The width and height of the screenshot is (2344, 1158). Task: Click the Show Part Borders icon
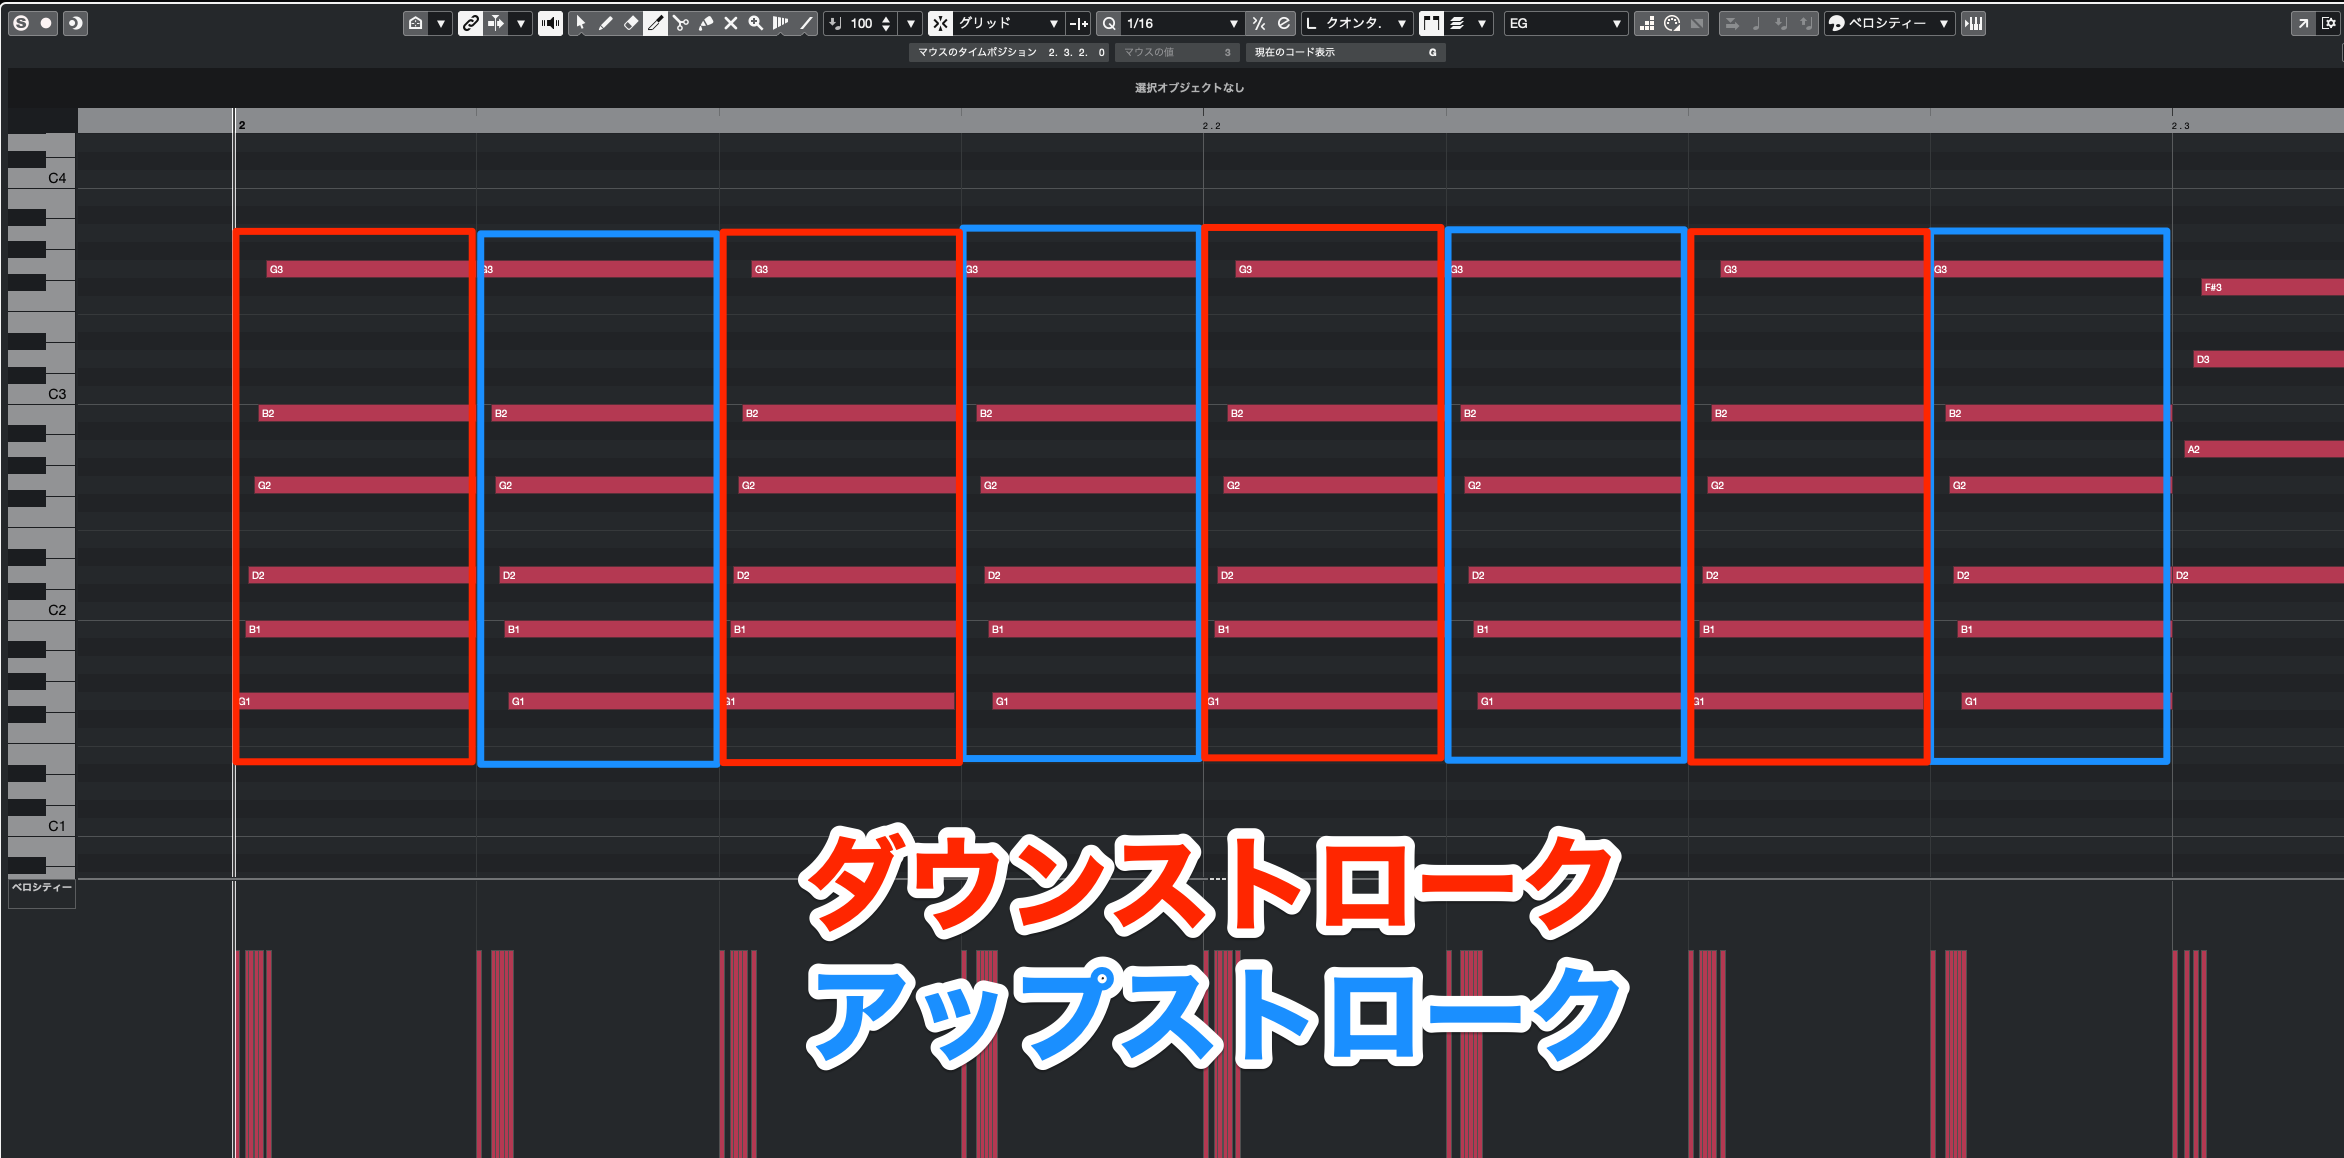tap(416, 23)
